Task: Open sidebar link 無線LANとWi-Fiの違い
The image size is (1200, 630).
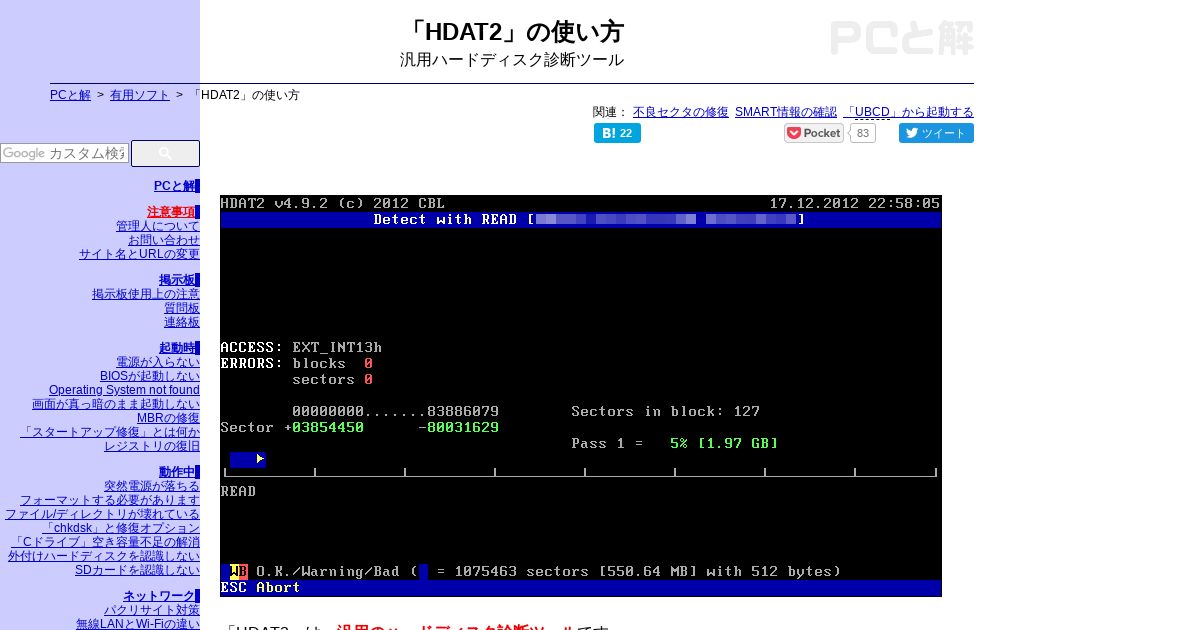Action: click(138, 624)
